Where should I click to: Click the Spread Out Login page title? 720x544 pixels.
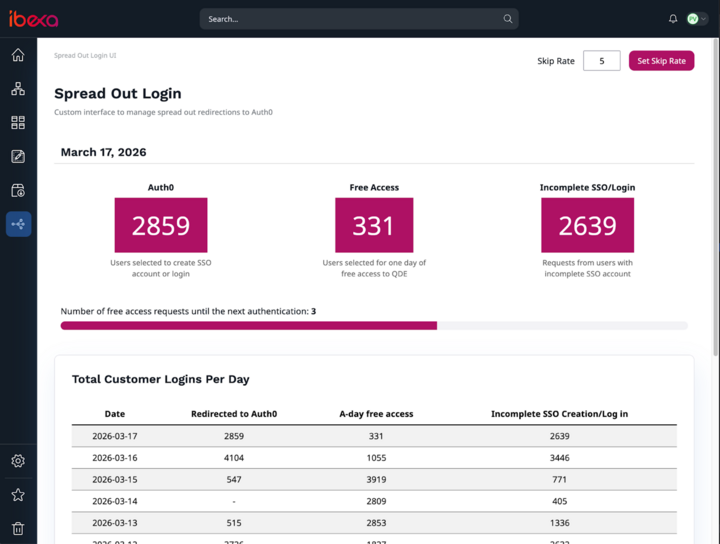[118, 94]
